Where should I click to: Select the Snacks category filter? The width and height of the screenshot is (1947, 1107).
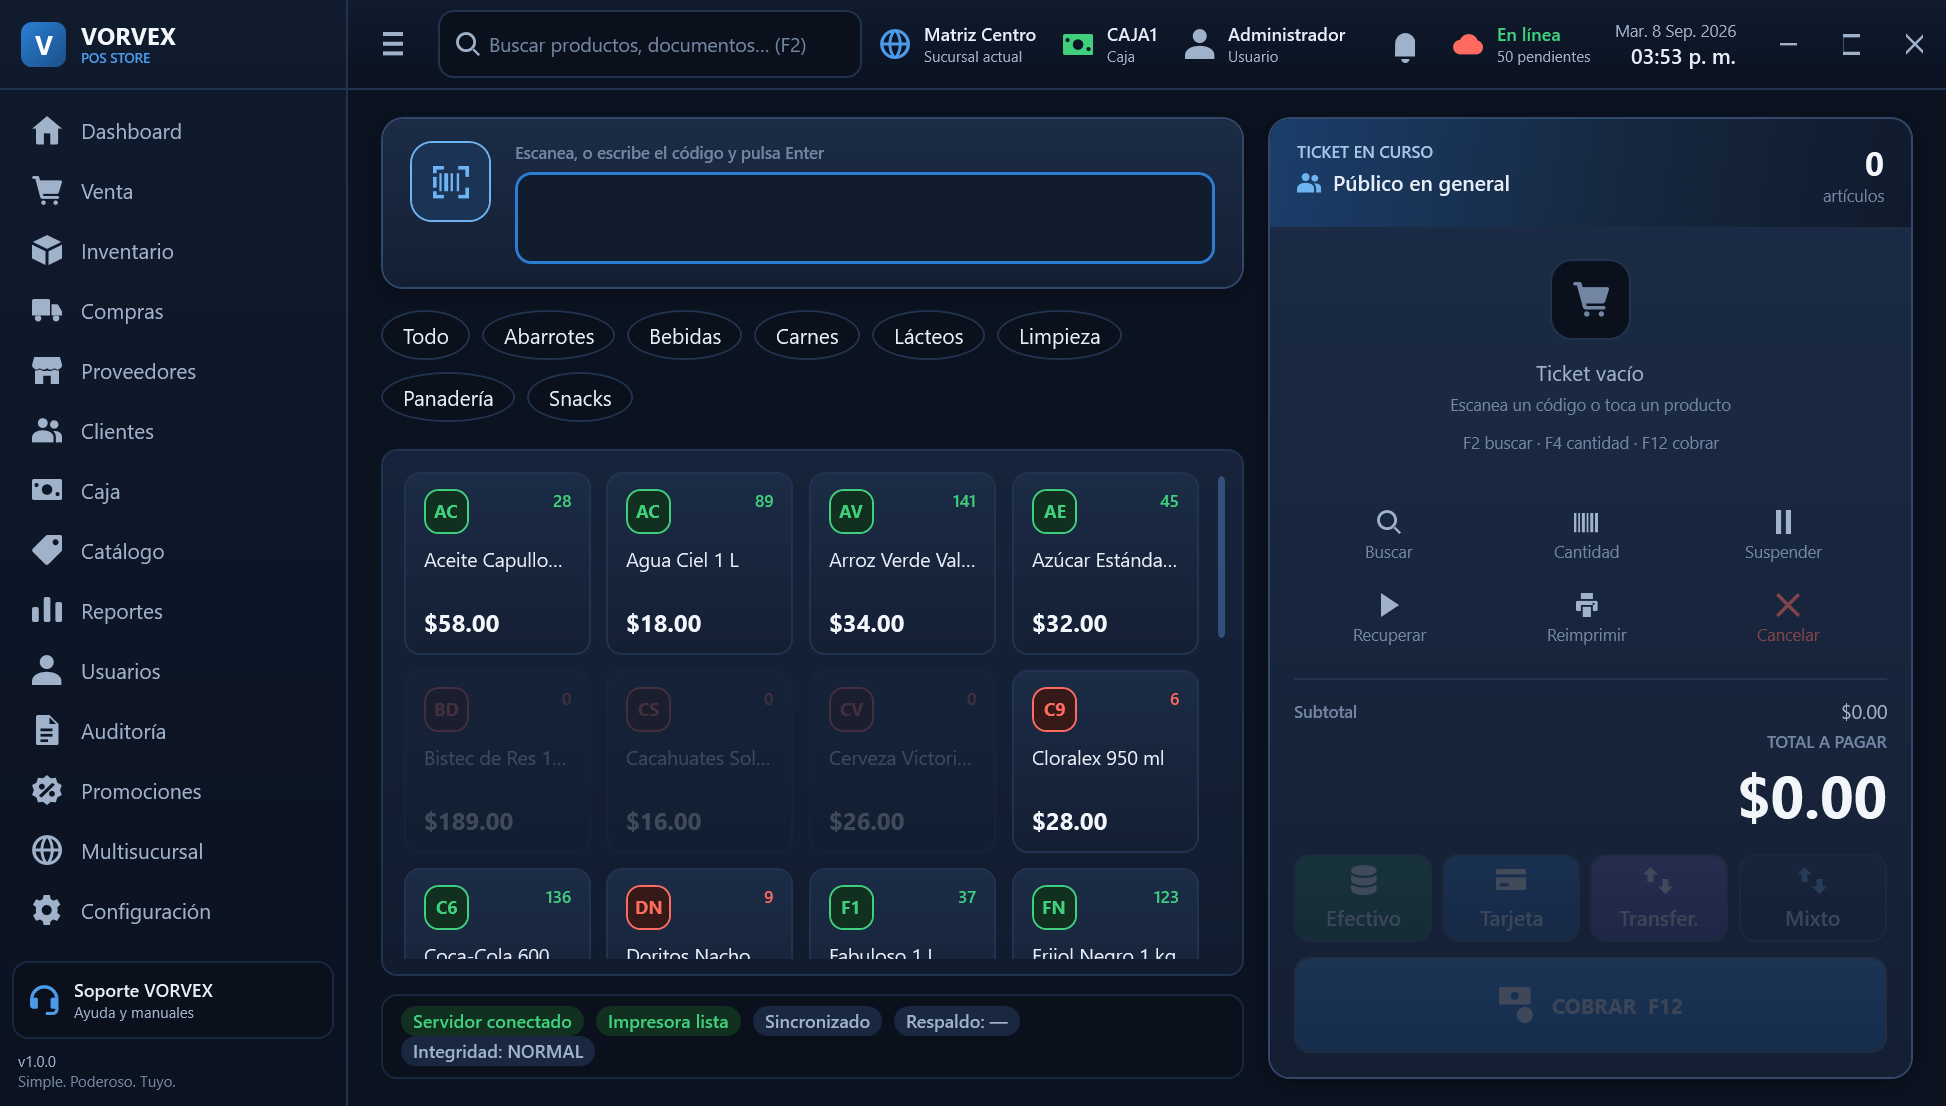[579, 398]
